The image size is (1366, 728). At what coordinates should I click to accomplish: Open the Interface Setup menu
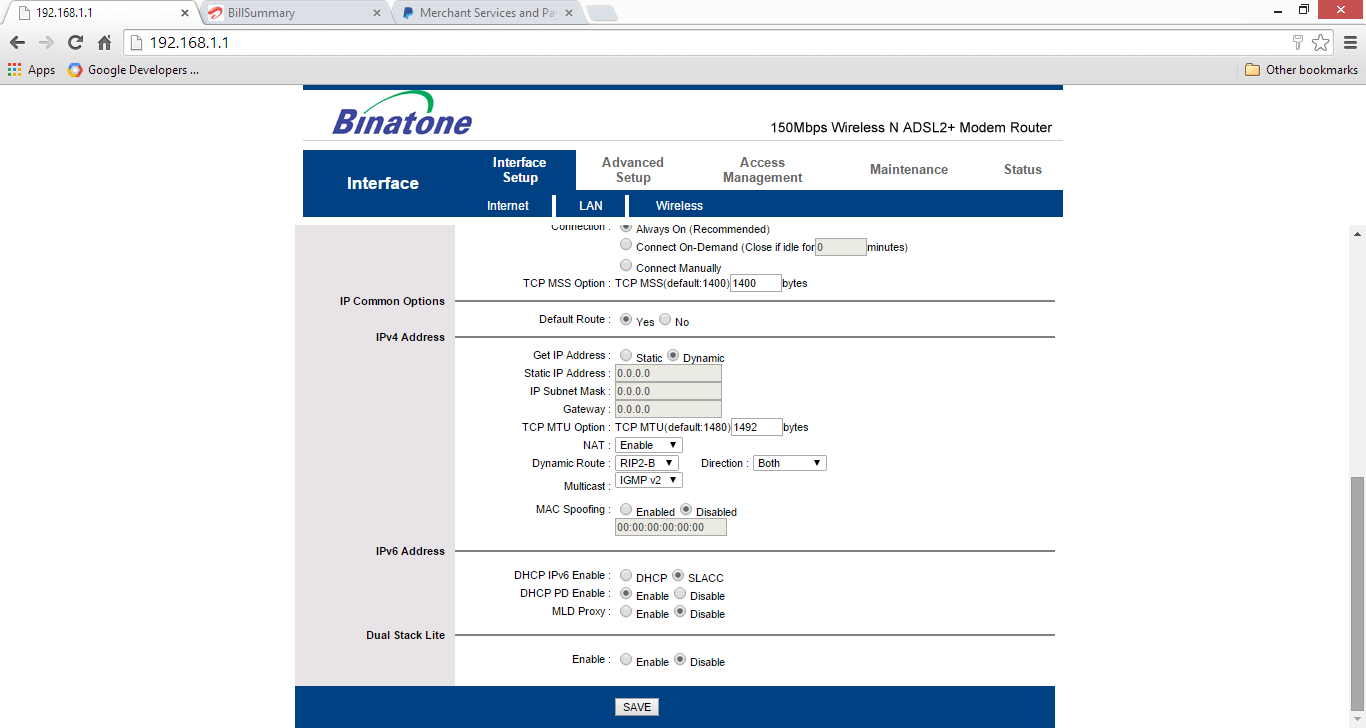(x=520, y=170)
